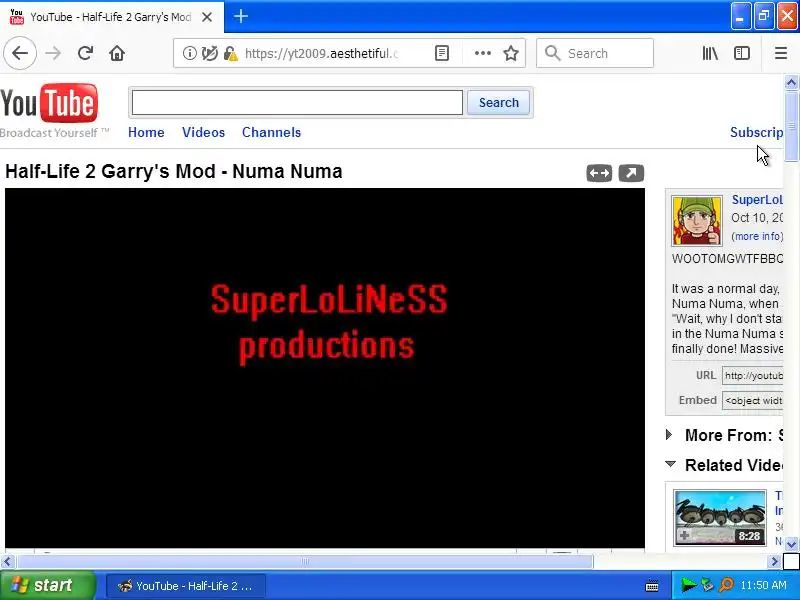Click the horizontal scrollbar thumb

tap(305, 562)
